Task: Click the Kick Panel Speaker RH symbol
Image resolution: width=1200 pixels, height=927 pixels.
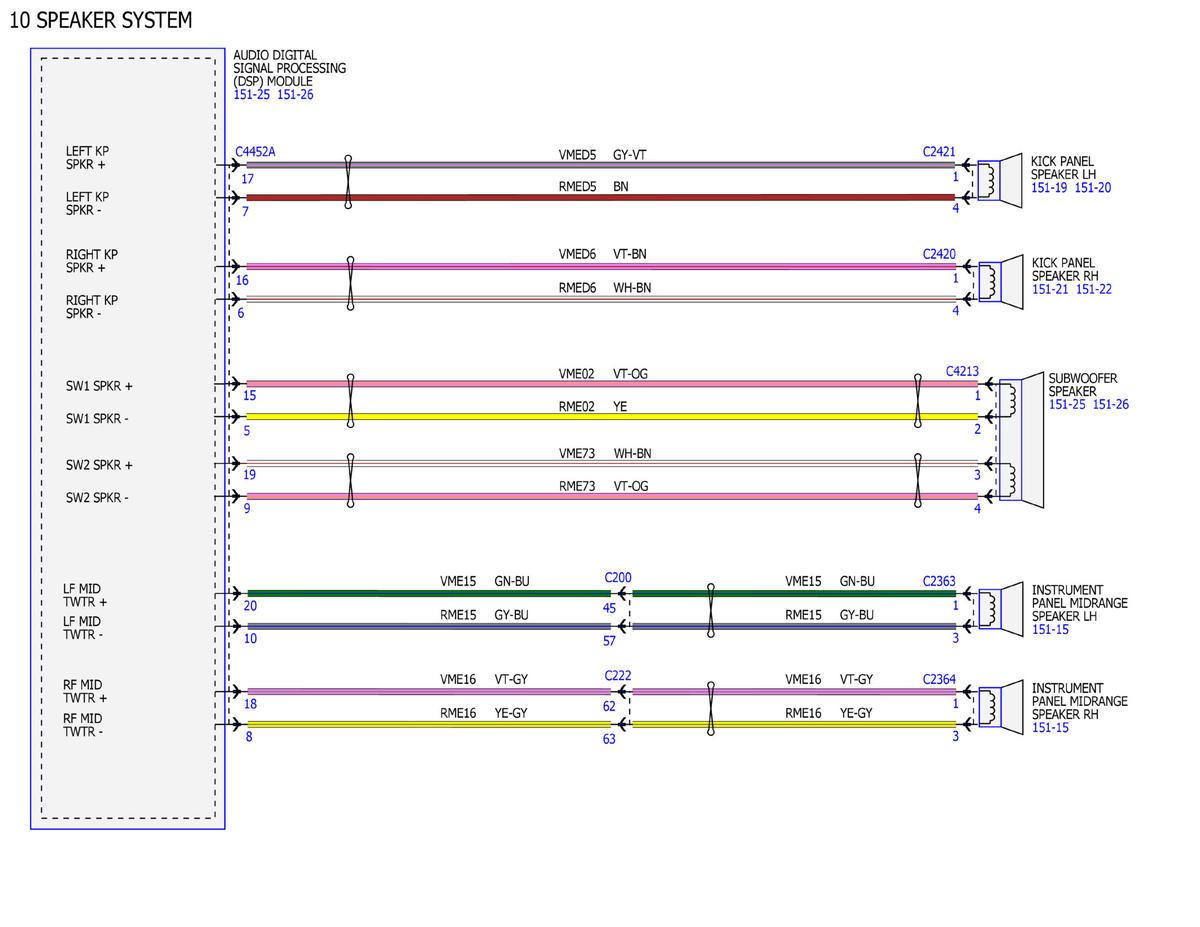Action: (1000, 282)
